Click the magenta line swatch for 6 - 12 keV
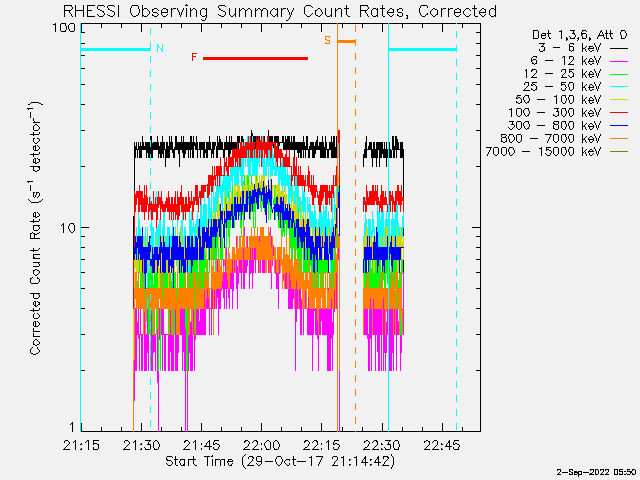Viewport: 640px width, 480px height. tap(619, 62)
